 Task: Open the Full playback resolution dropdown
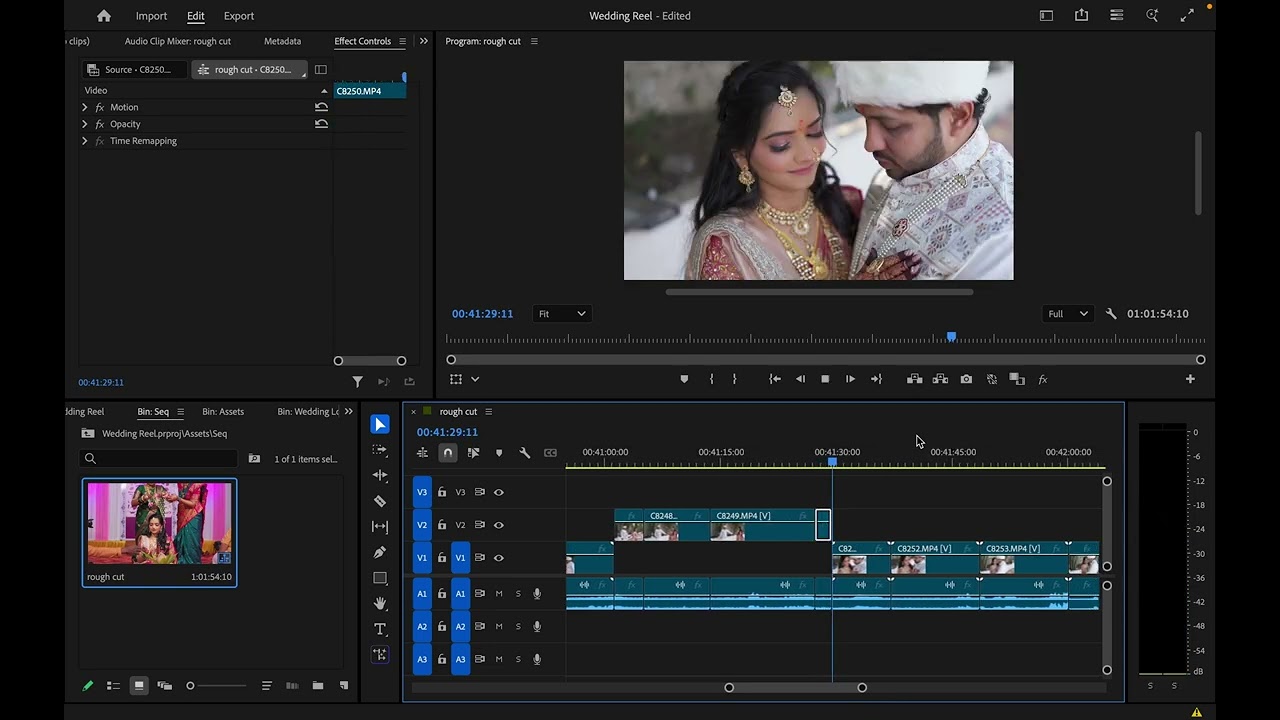1067,313
